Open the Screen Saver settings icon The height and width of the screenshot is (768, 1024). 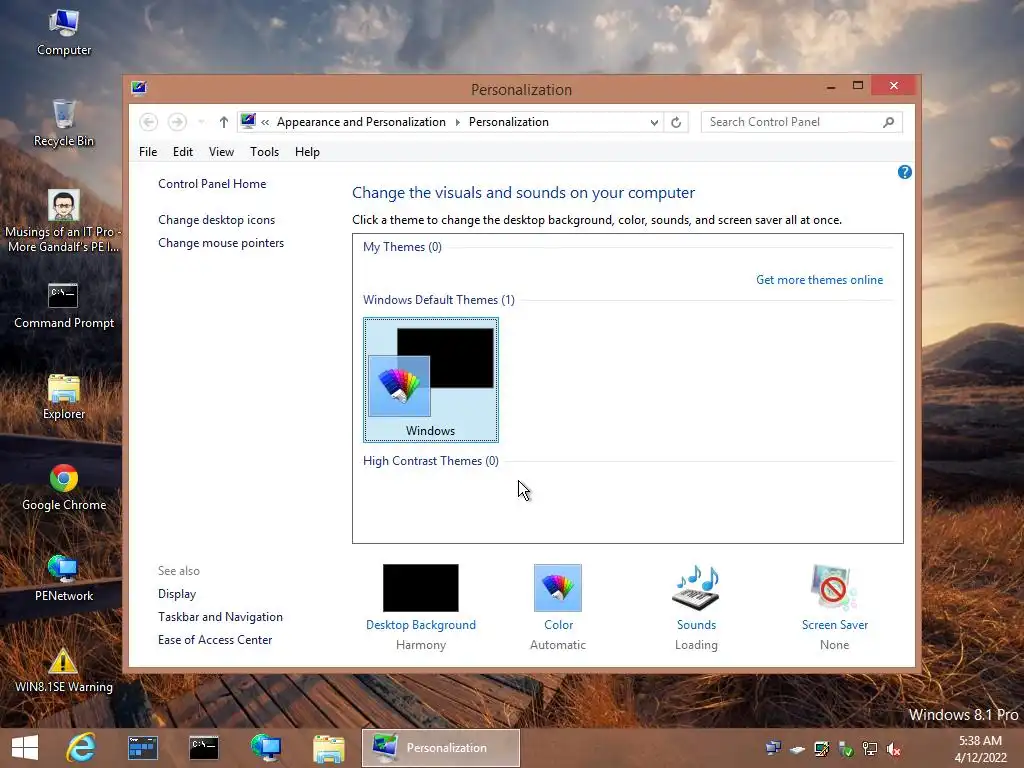pos(834,588)
